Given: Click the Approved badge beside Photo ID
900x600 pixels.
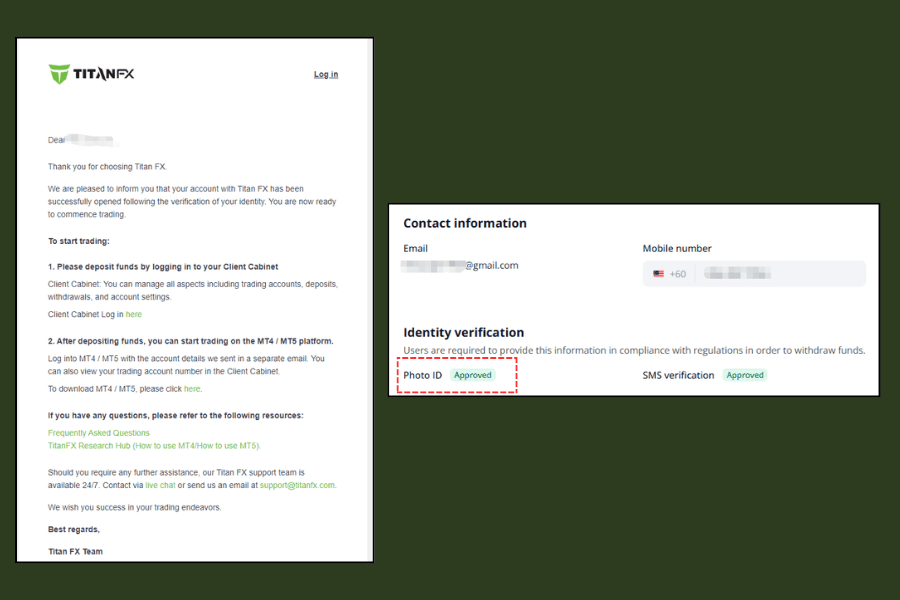Looking at the screenshot, I should point(472,375).
